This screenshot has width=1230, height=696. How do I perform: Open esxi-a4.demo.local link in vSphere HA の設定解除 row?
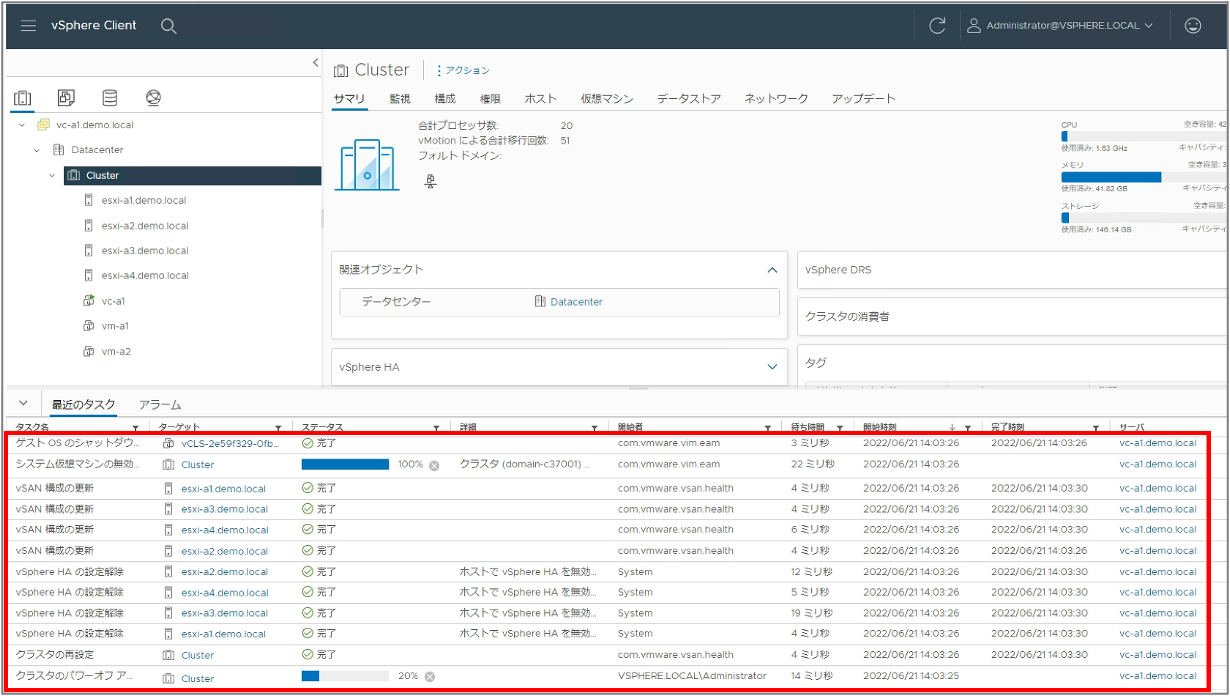(x=224, y=592)
